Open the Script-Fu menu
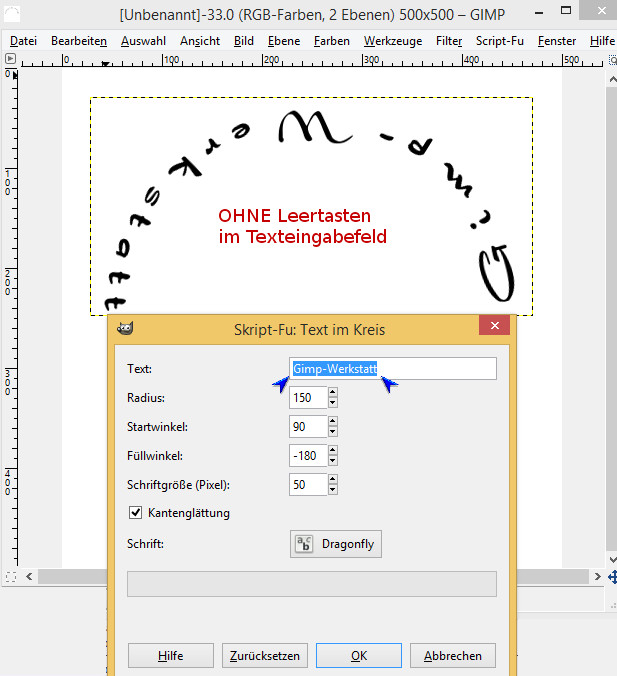The height and width of the screenshot is (676, 617). 500,41
